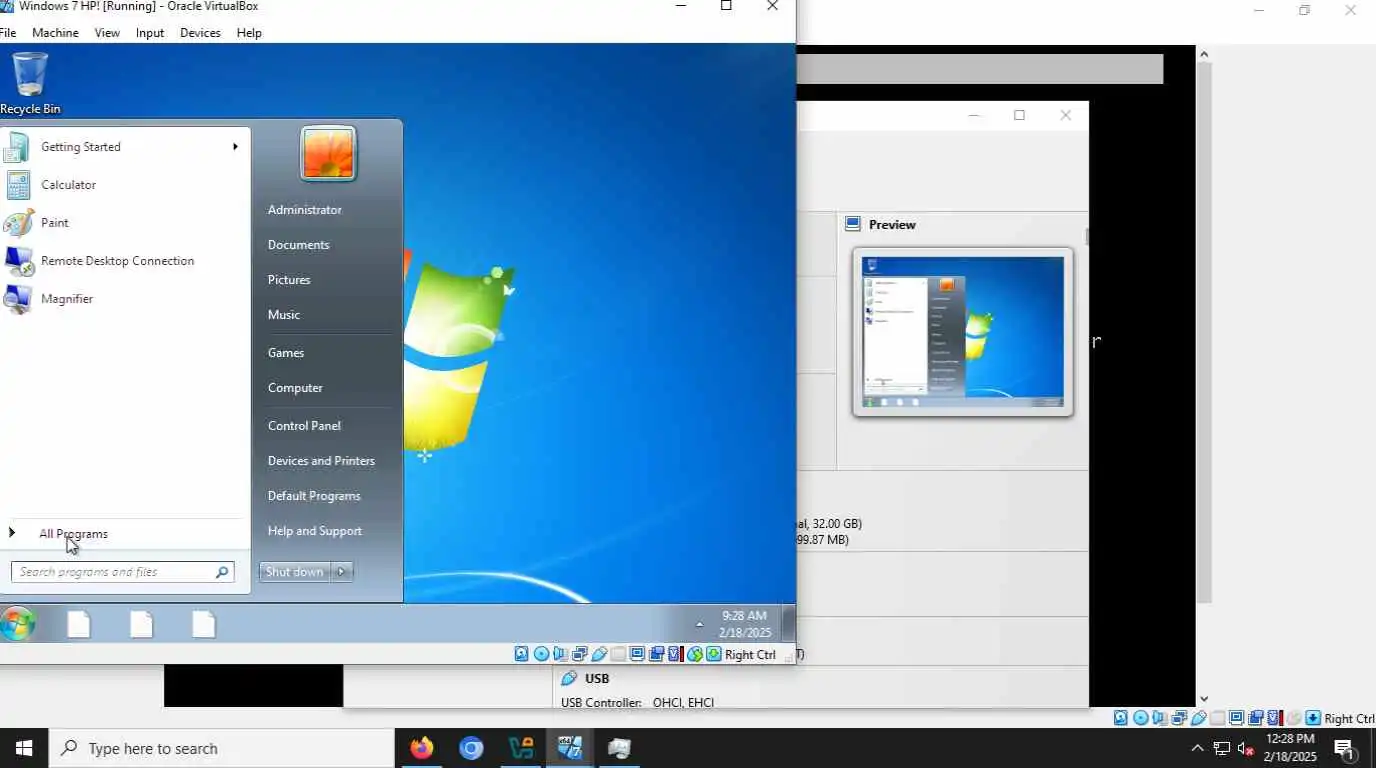Open Help and Support
The height and width of the screenshot is (768, 1376).
315,531
